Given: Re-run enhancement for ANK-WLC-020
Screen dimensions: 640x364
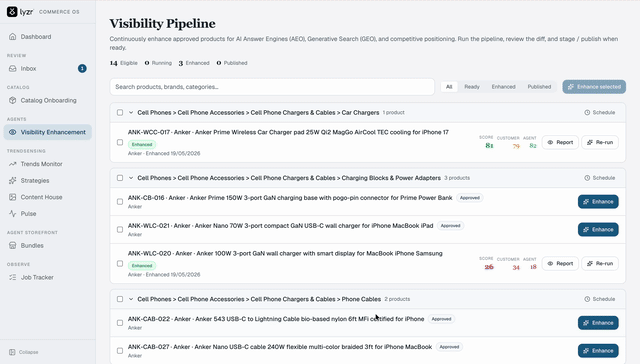Looking at the screenshot, I should 600,264.
